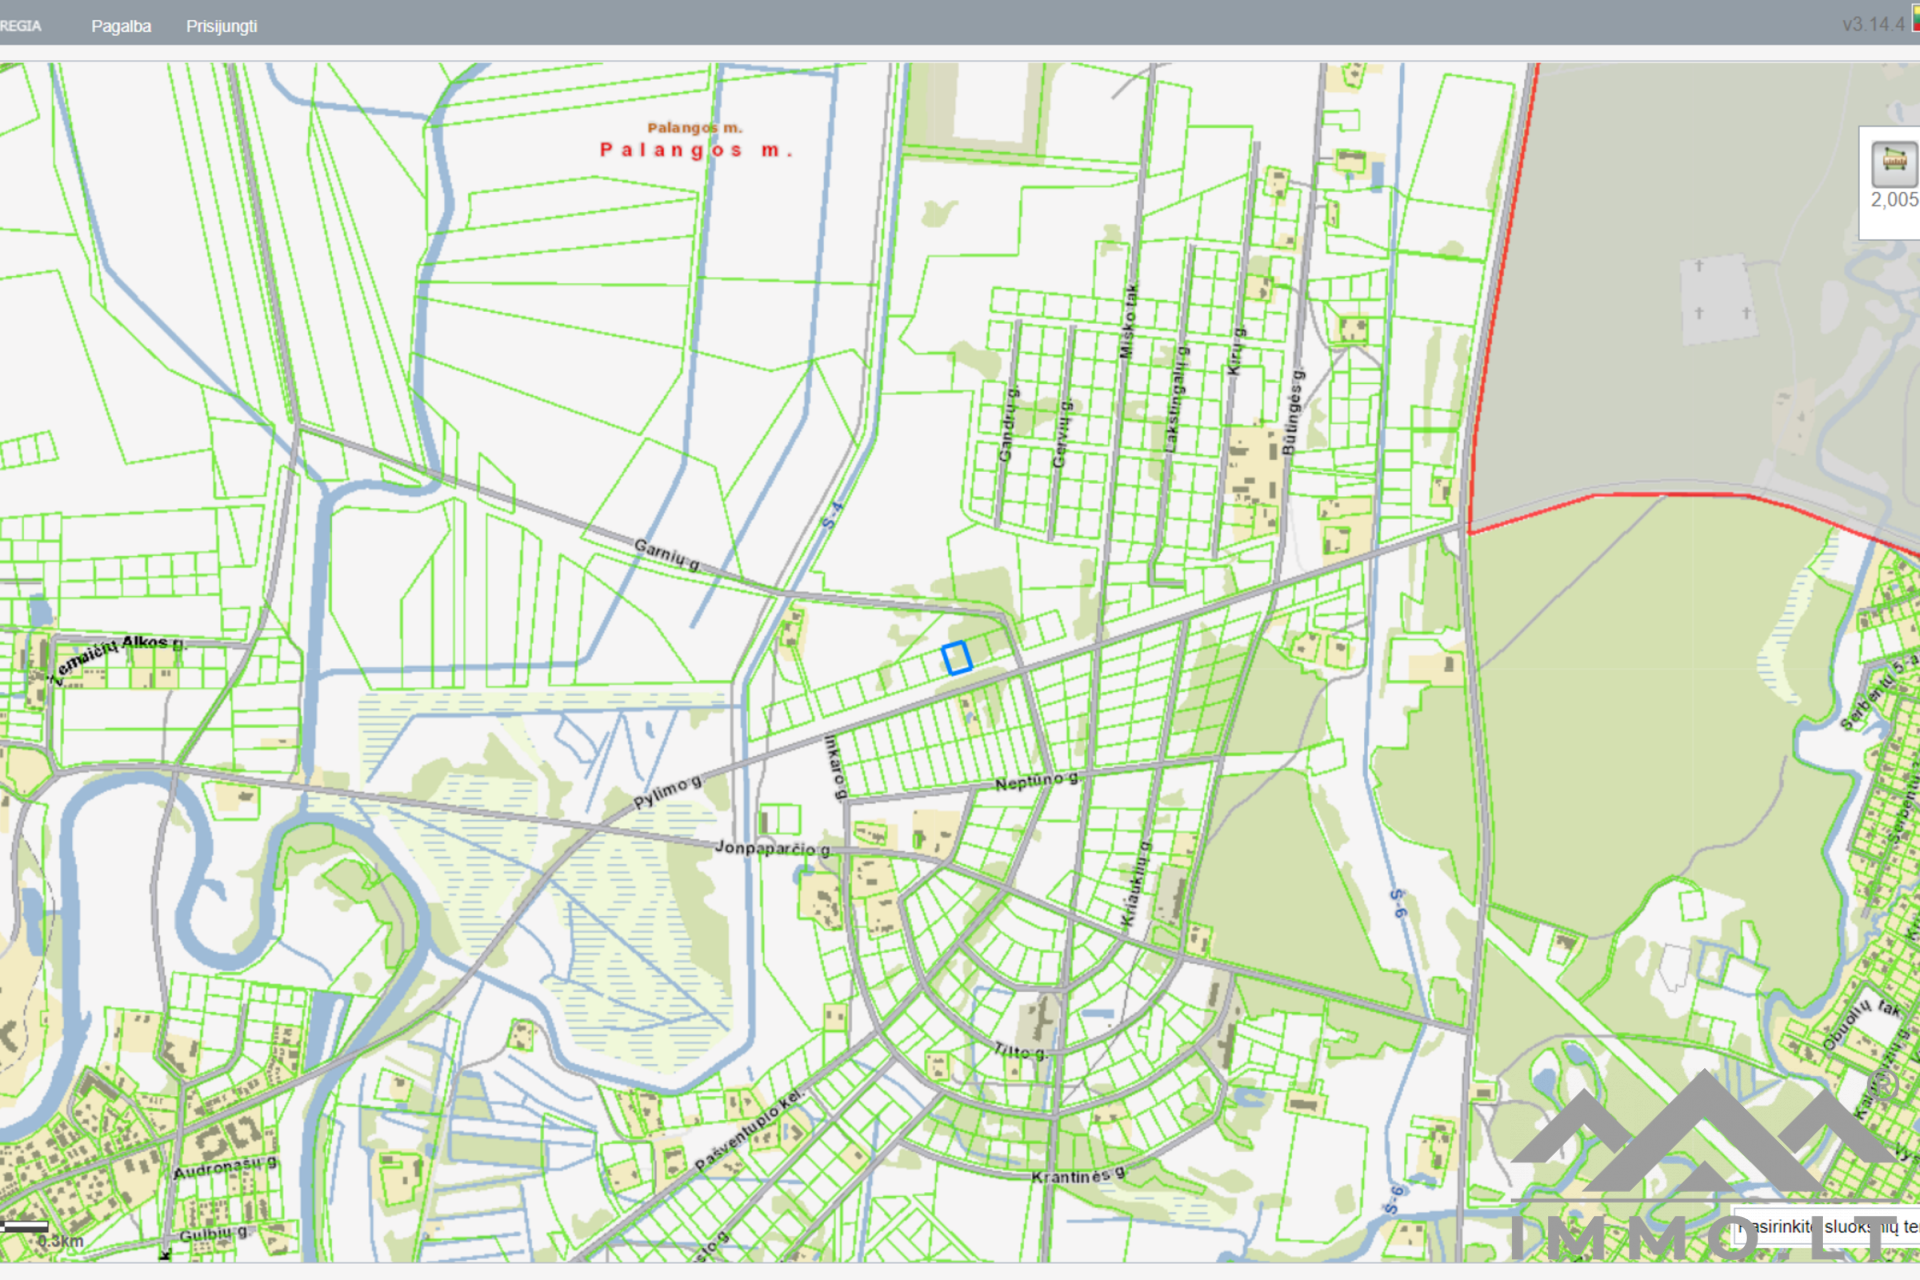Open the layer theme selector at bottom right
The height and width of the screenshot is (1280, 1920).
coord(1828,1226)
